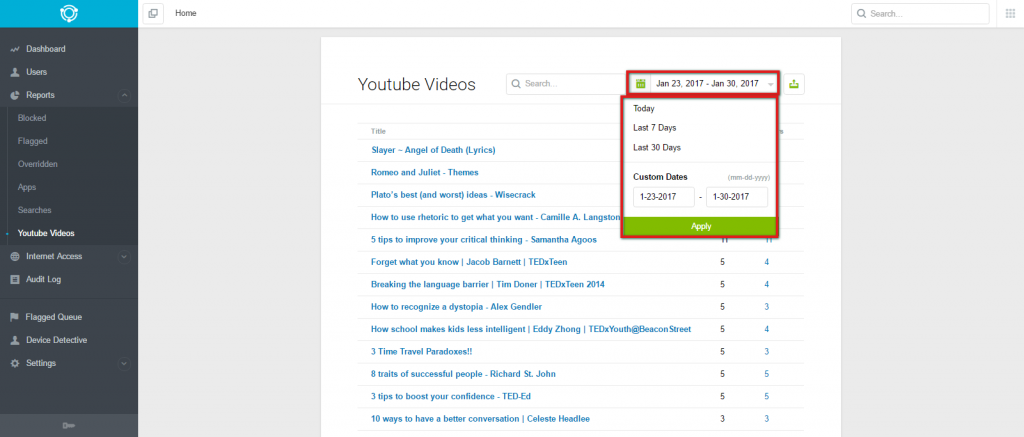Image resolution: width=1024 pixels, height=437 pixels.
Task: Open 5 tips to improve critical thinking
Action: [484, 240]
